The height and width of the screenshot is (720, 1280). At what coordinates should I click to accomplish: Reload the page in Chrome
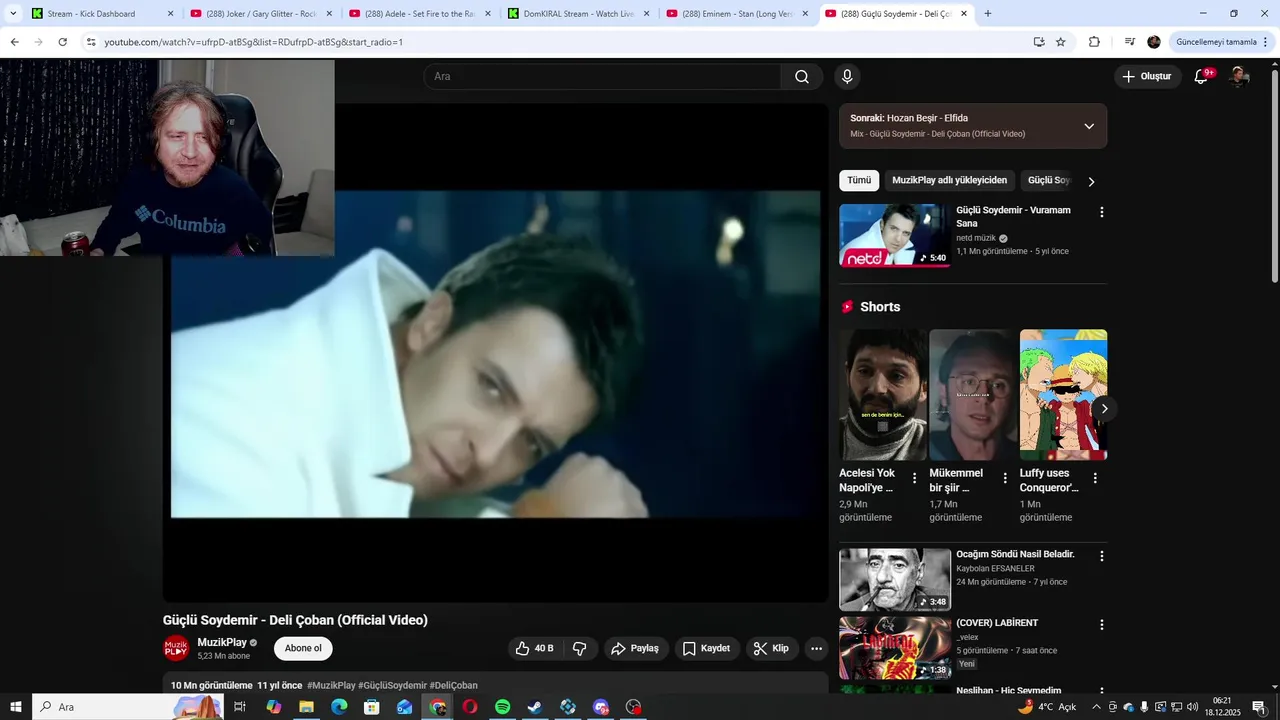point(62,42)
